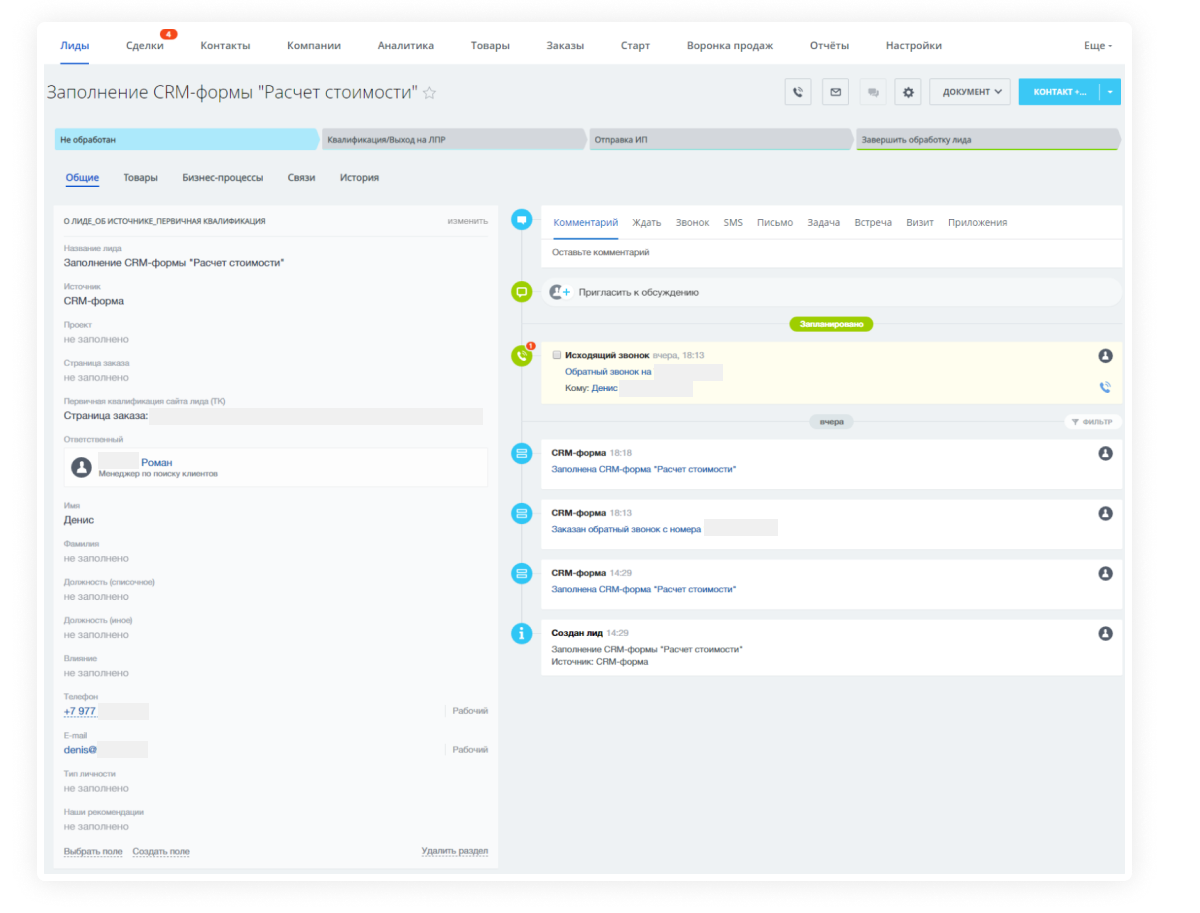This screenshot has height=913, width=1200.
Task: Click Пригласить к обсуждению
Action: click(639, 293)
